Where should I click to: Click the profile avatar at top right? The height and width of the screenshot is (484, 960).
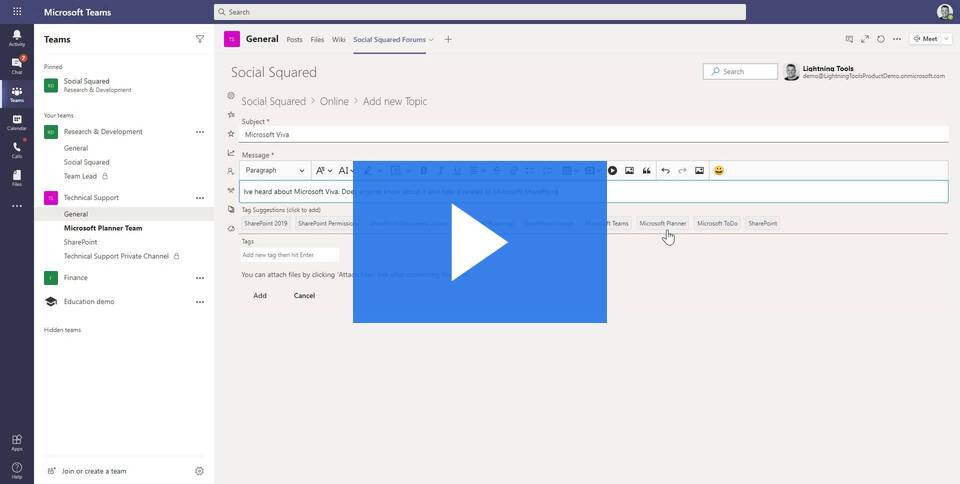(945, 12)
